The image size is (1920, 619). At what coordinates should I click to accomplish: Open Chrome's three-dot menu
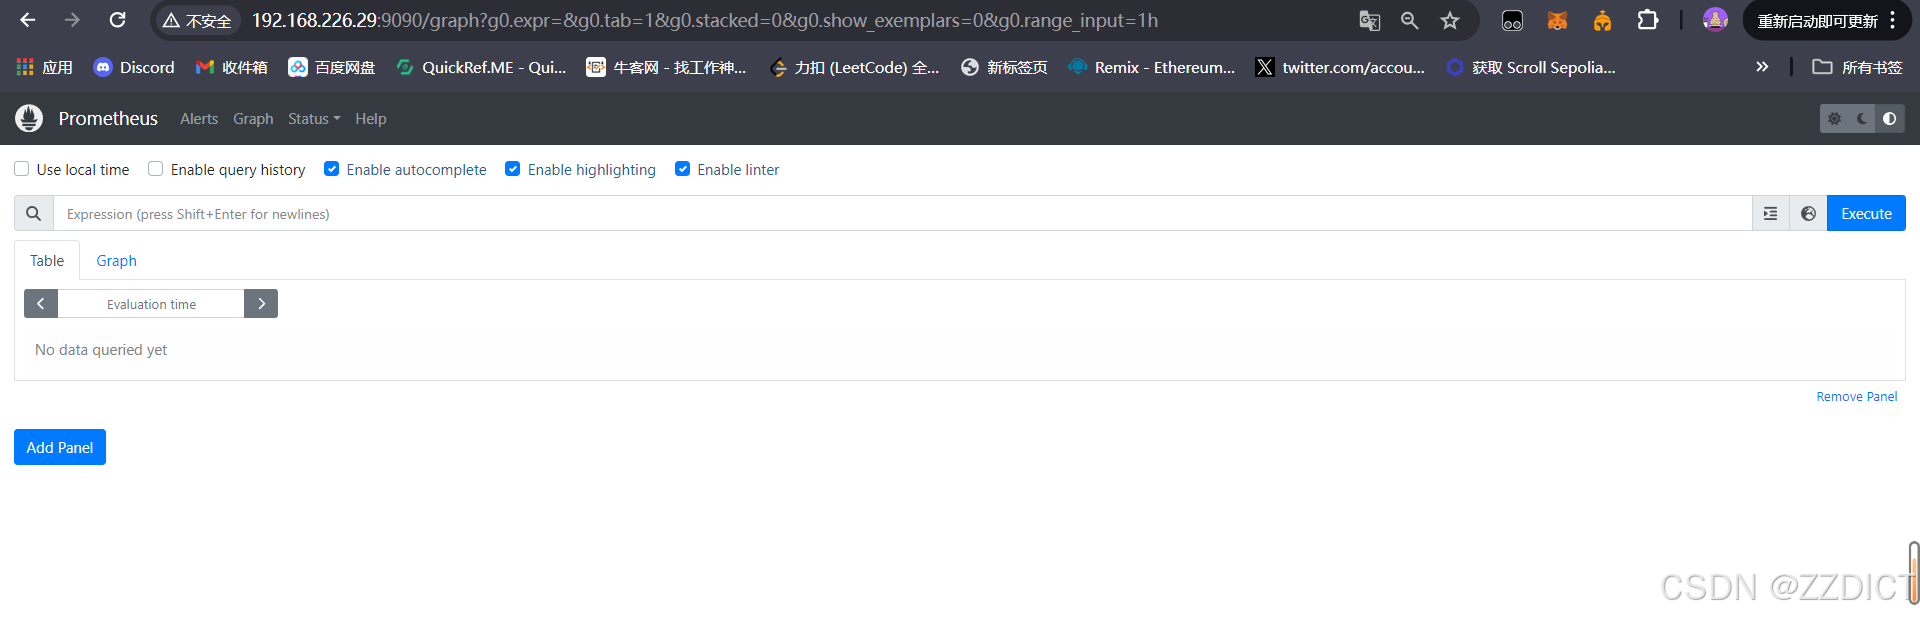tap(1893, 20)
